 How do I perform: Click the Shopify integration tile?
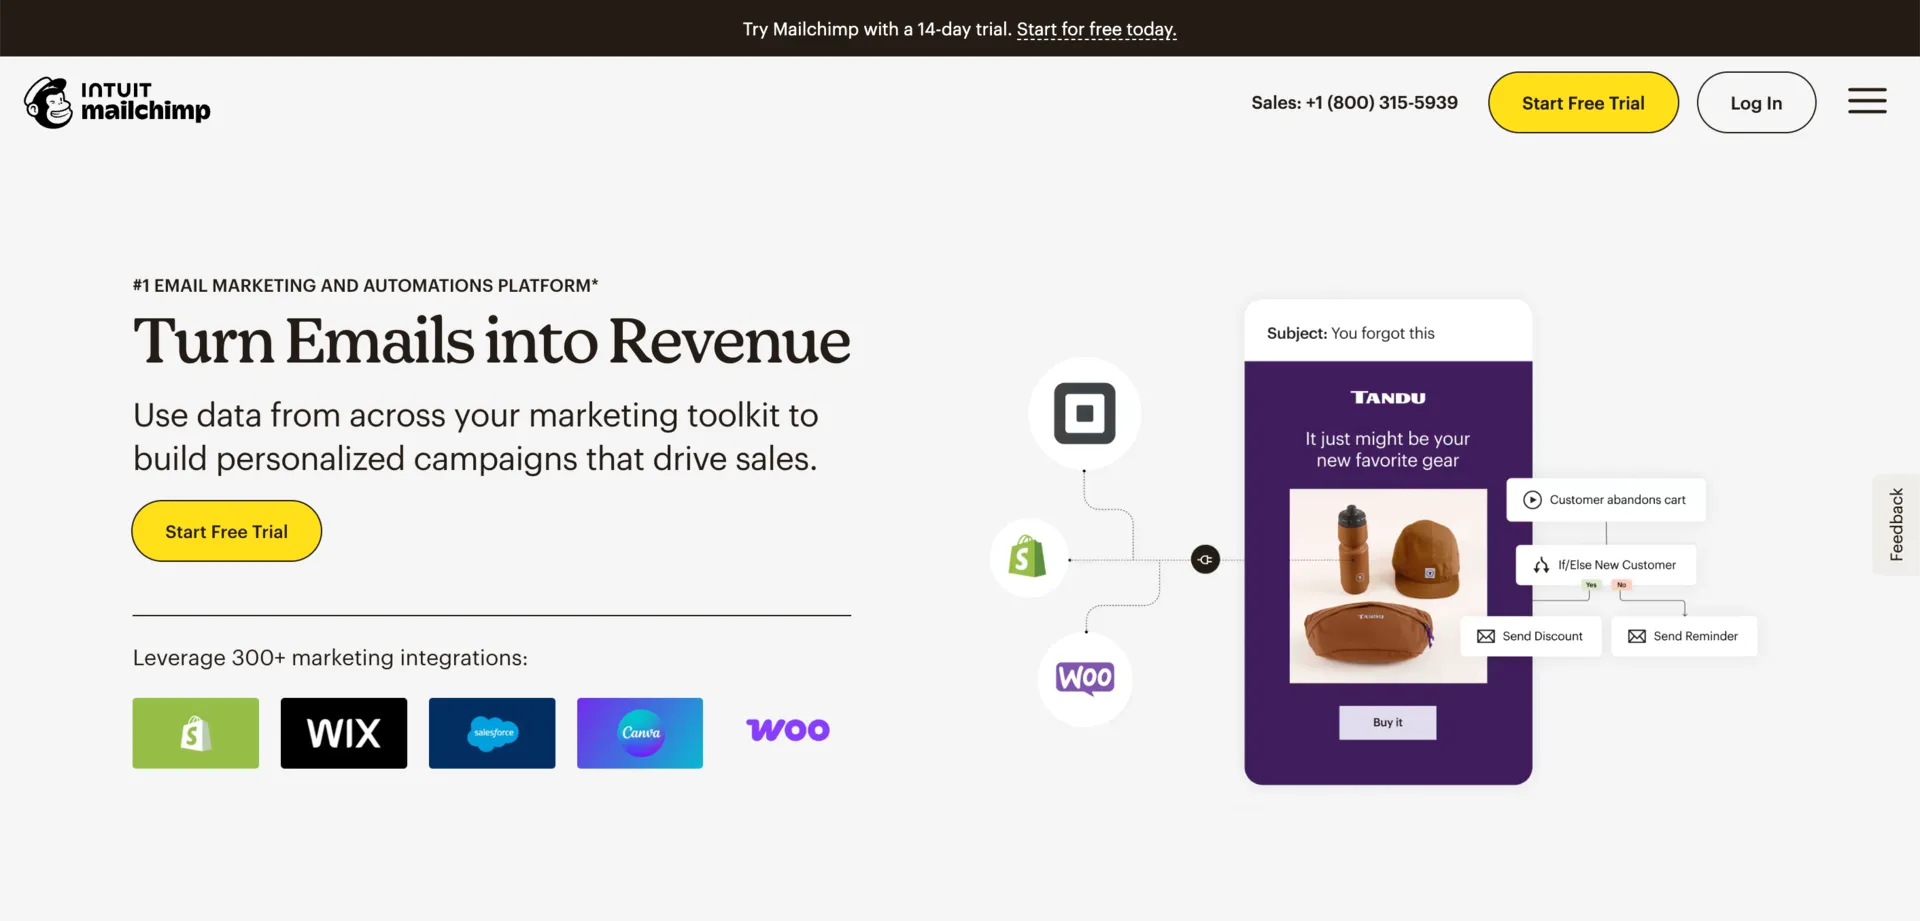click(196, 733)
